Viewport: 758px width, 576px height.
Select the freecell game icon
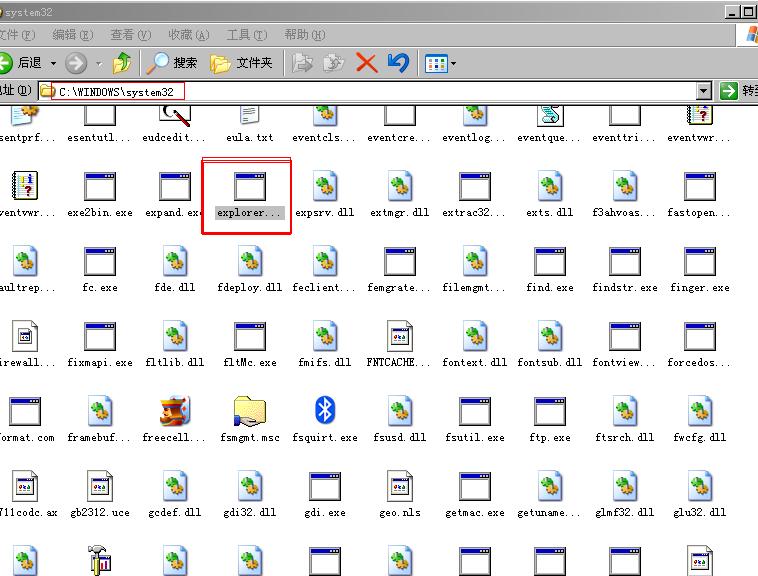pos(175,411)
